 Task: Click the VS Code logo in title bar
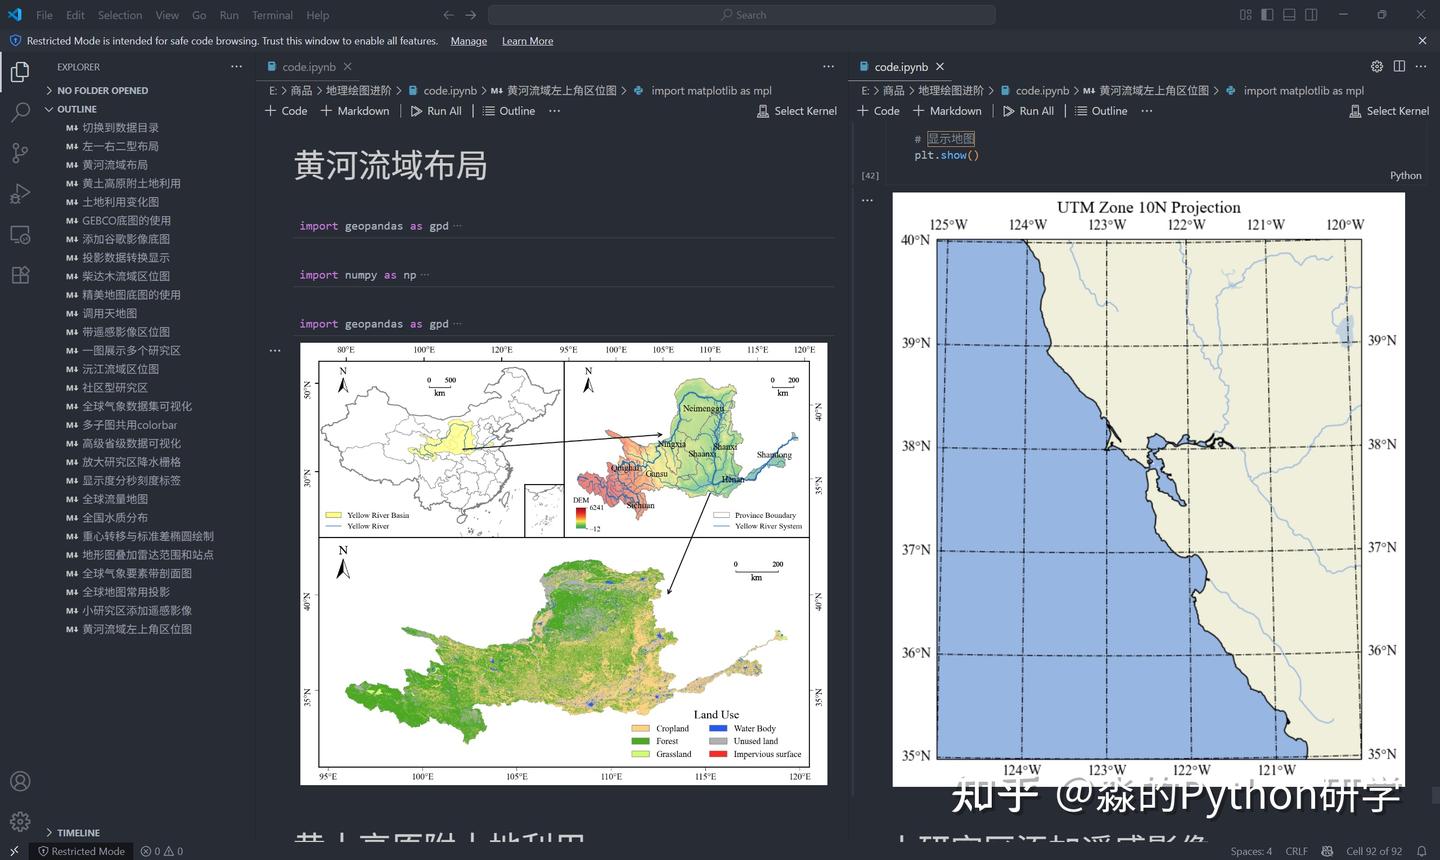click(x=14, y=15)
